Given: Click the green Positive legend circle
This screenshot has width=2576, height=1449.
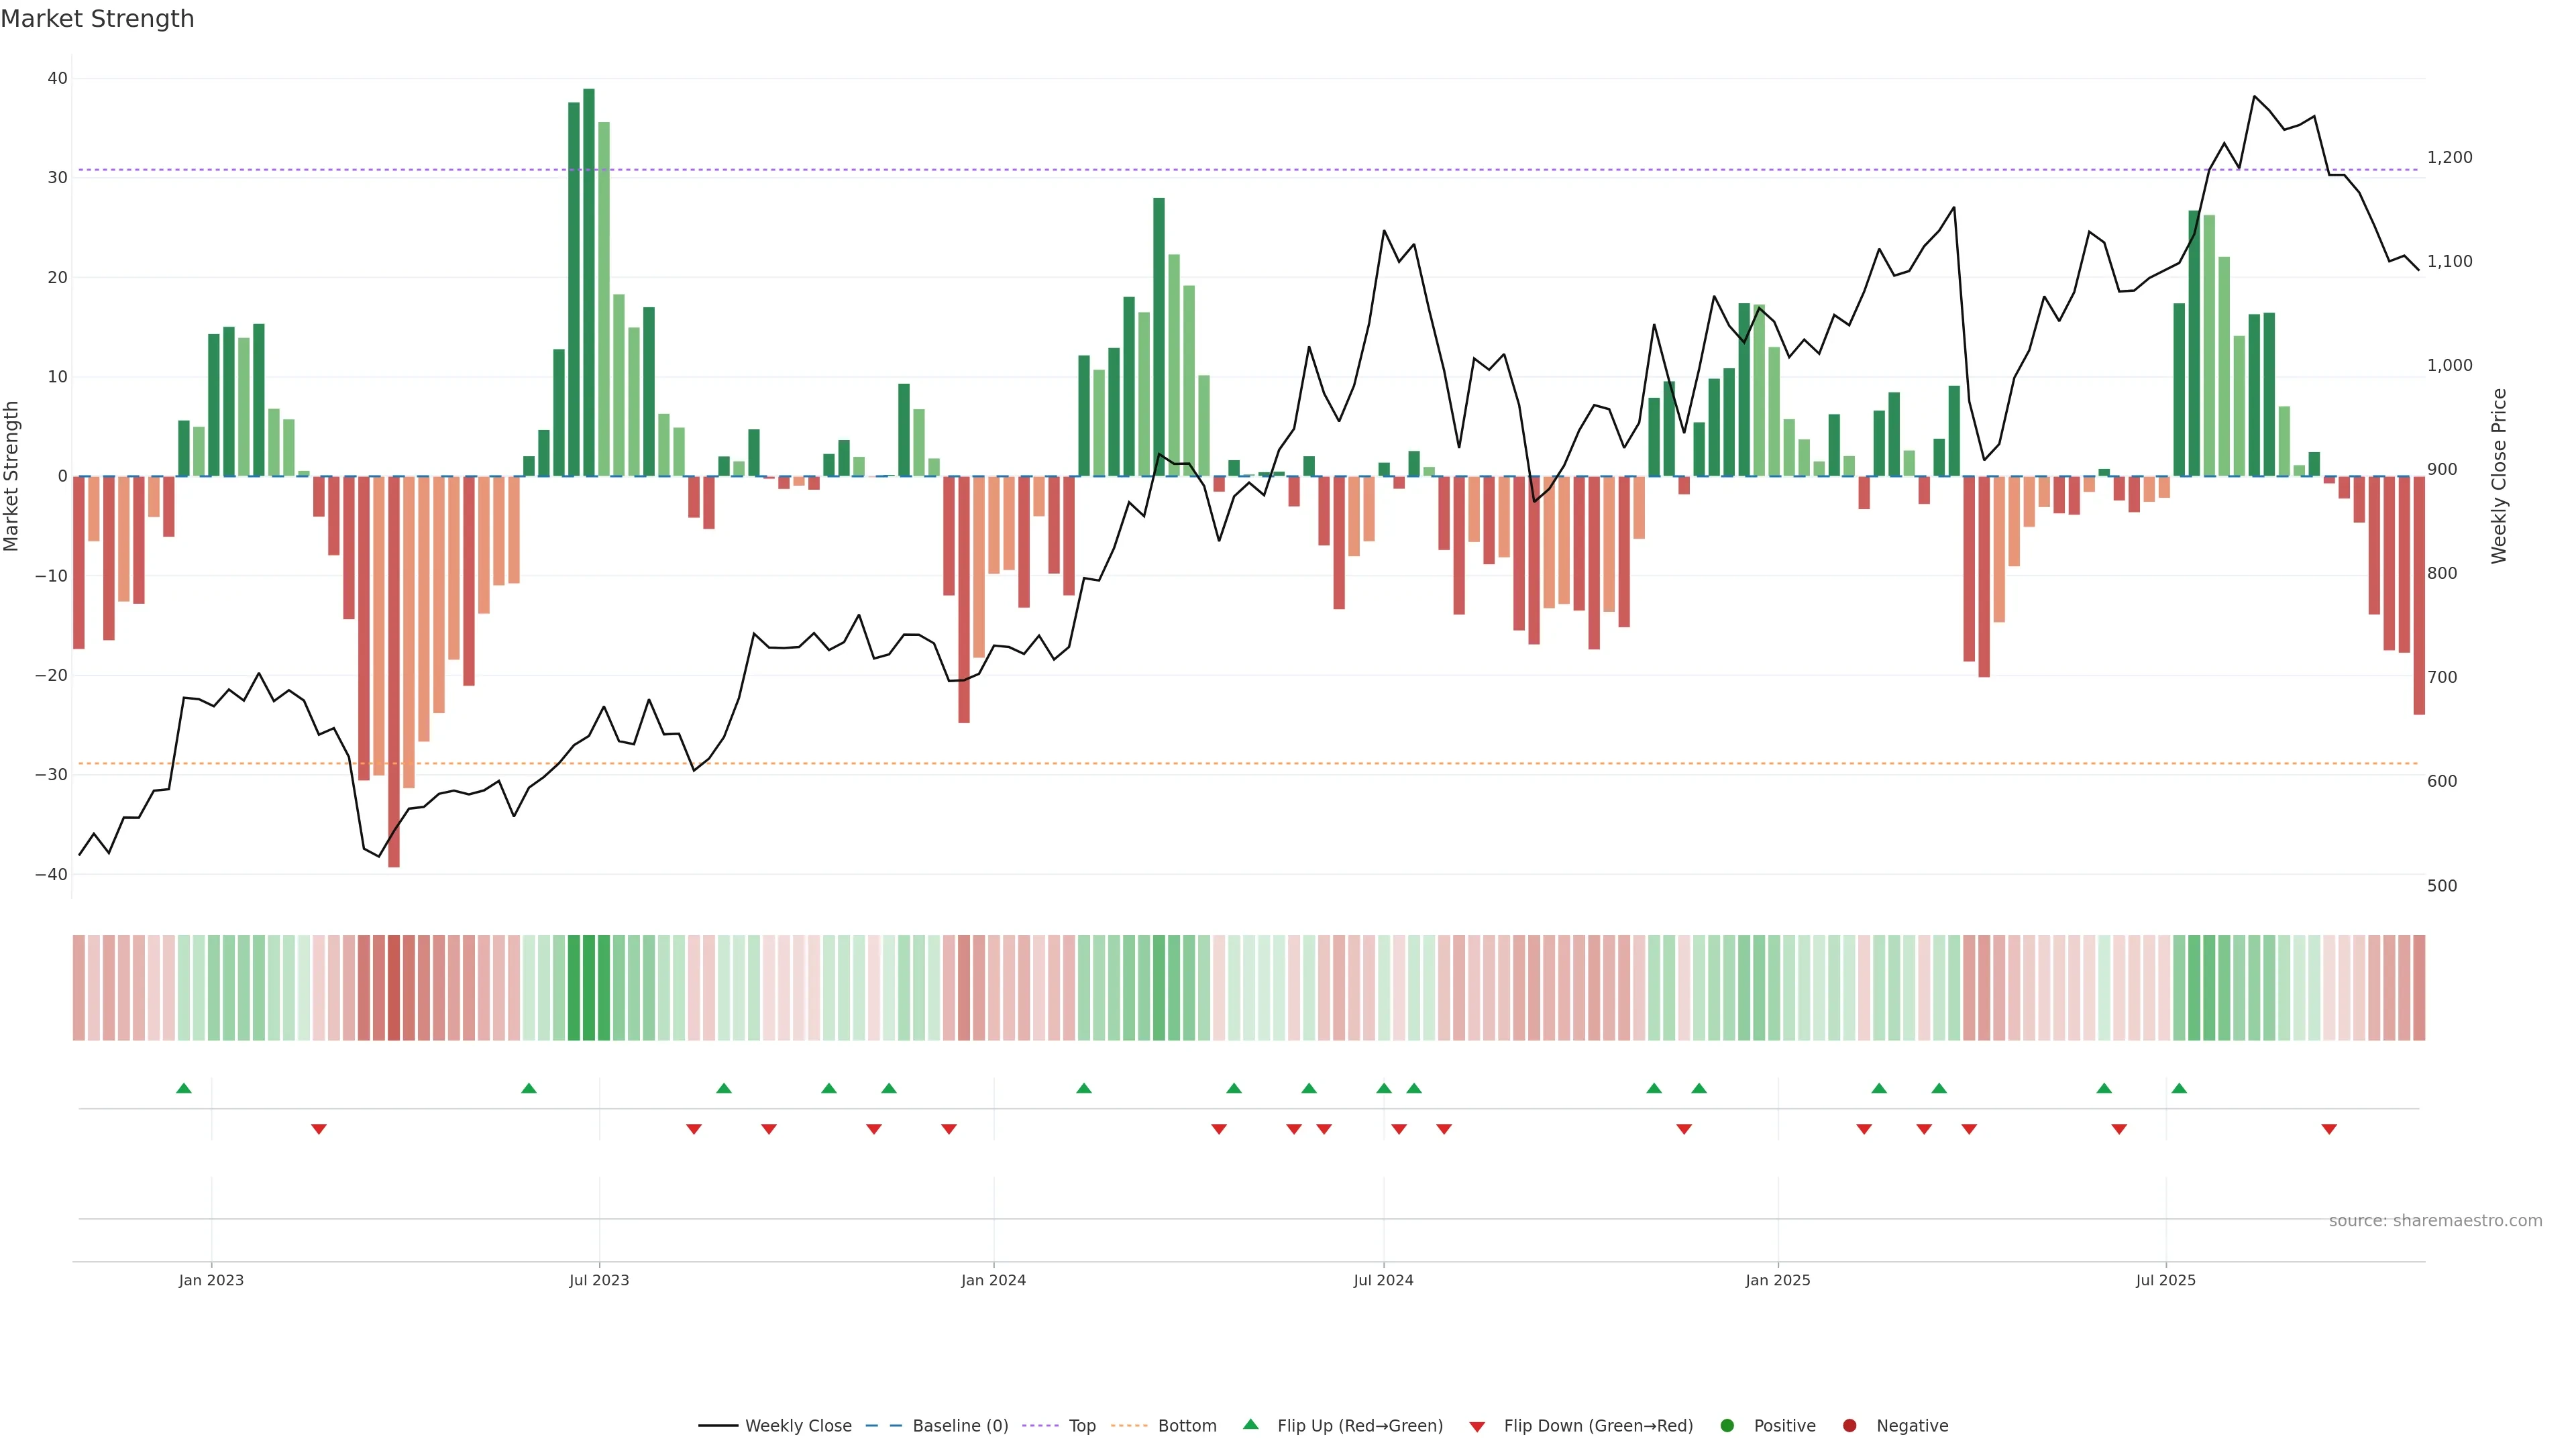Looking at the screenshot, I should coord(1727,1426).
